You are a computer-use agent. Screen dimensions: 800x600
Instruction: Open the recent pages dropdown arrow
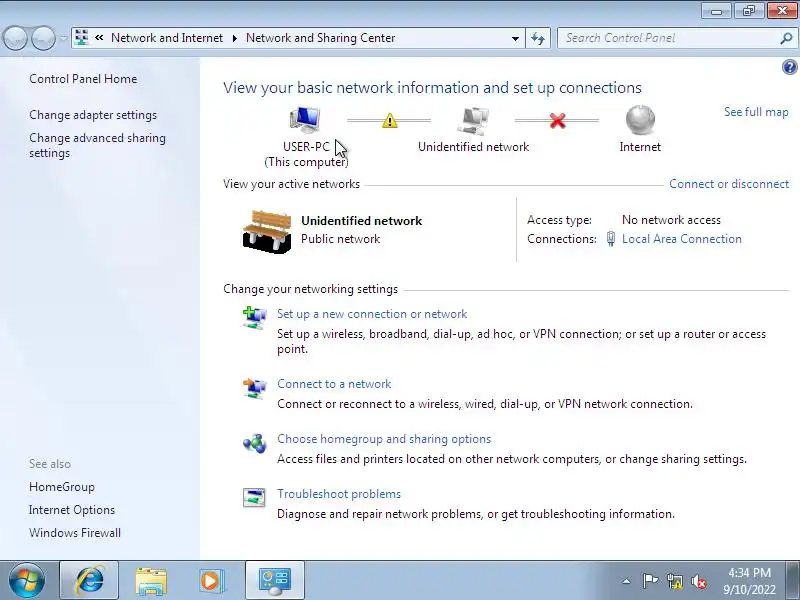[63, 38]
